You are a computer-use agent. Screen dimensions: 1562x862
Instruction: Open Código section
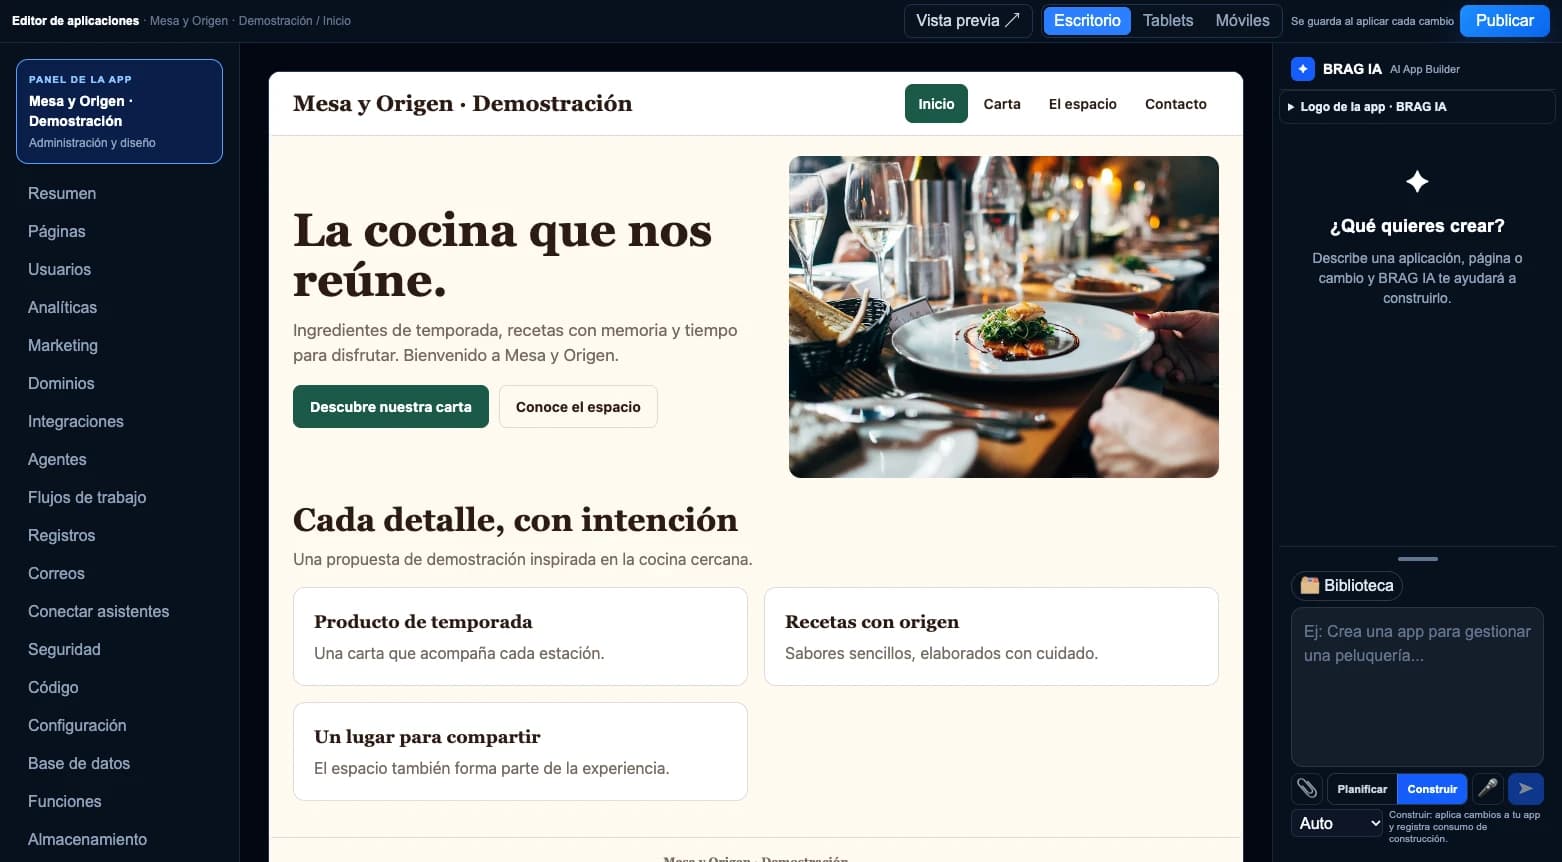[53, 688]
